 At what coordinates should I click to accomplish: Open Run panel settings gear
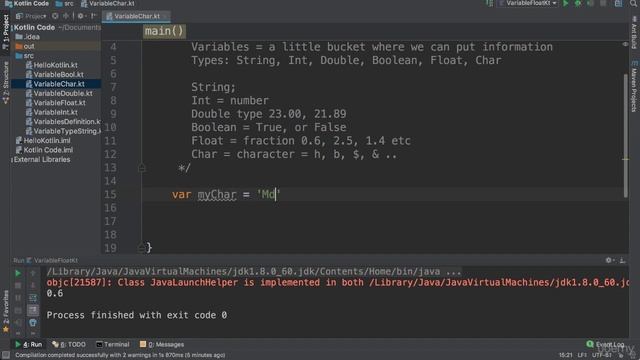(x=609, y=260)
